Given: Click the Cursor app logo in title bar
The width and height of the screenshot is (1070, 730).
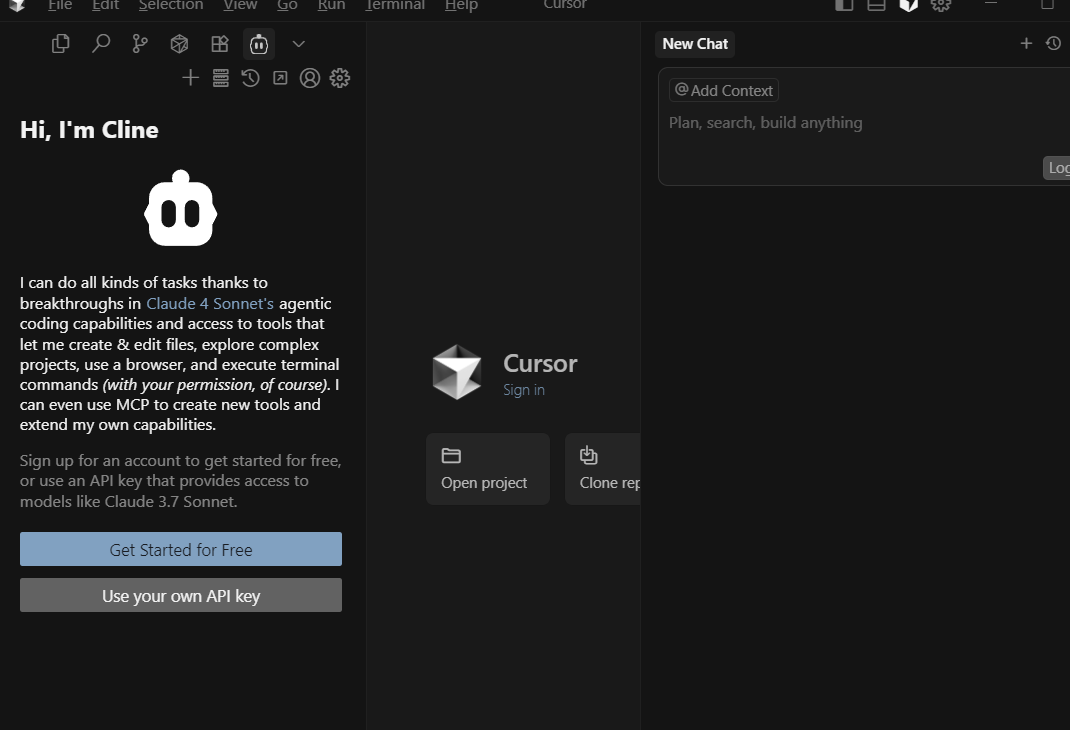Looking at the screenshot, I should tap(17, 5).
